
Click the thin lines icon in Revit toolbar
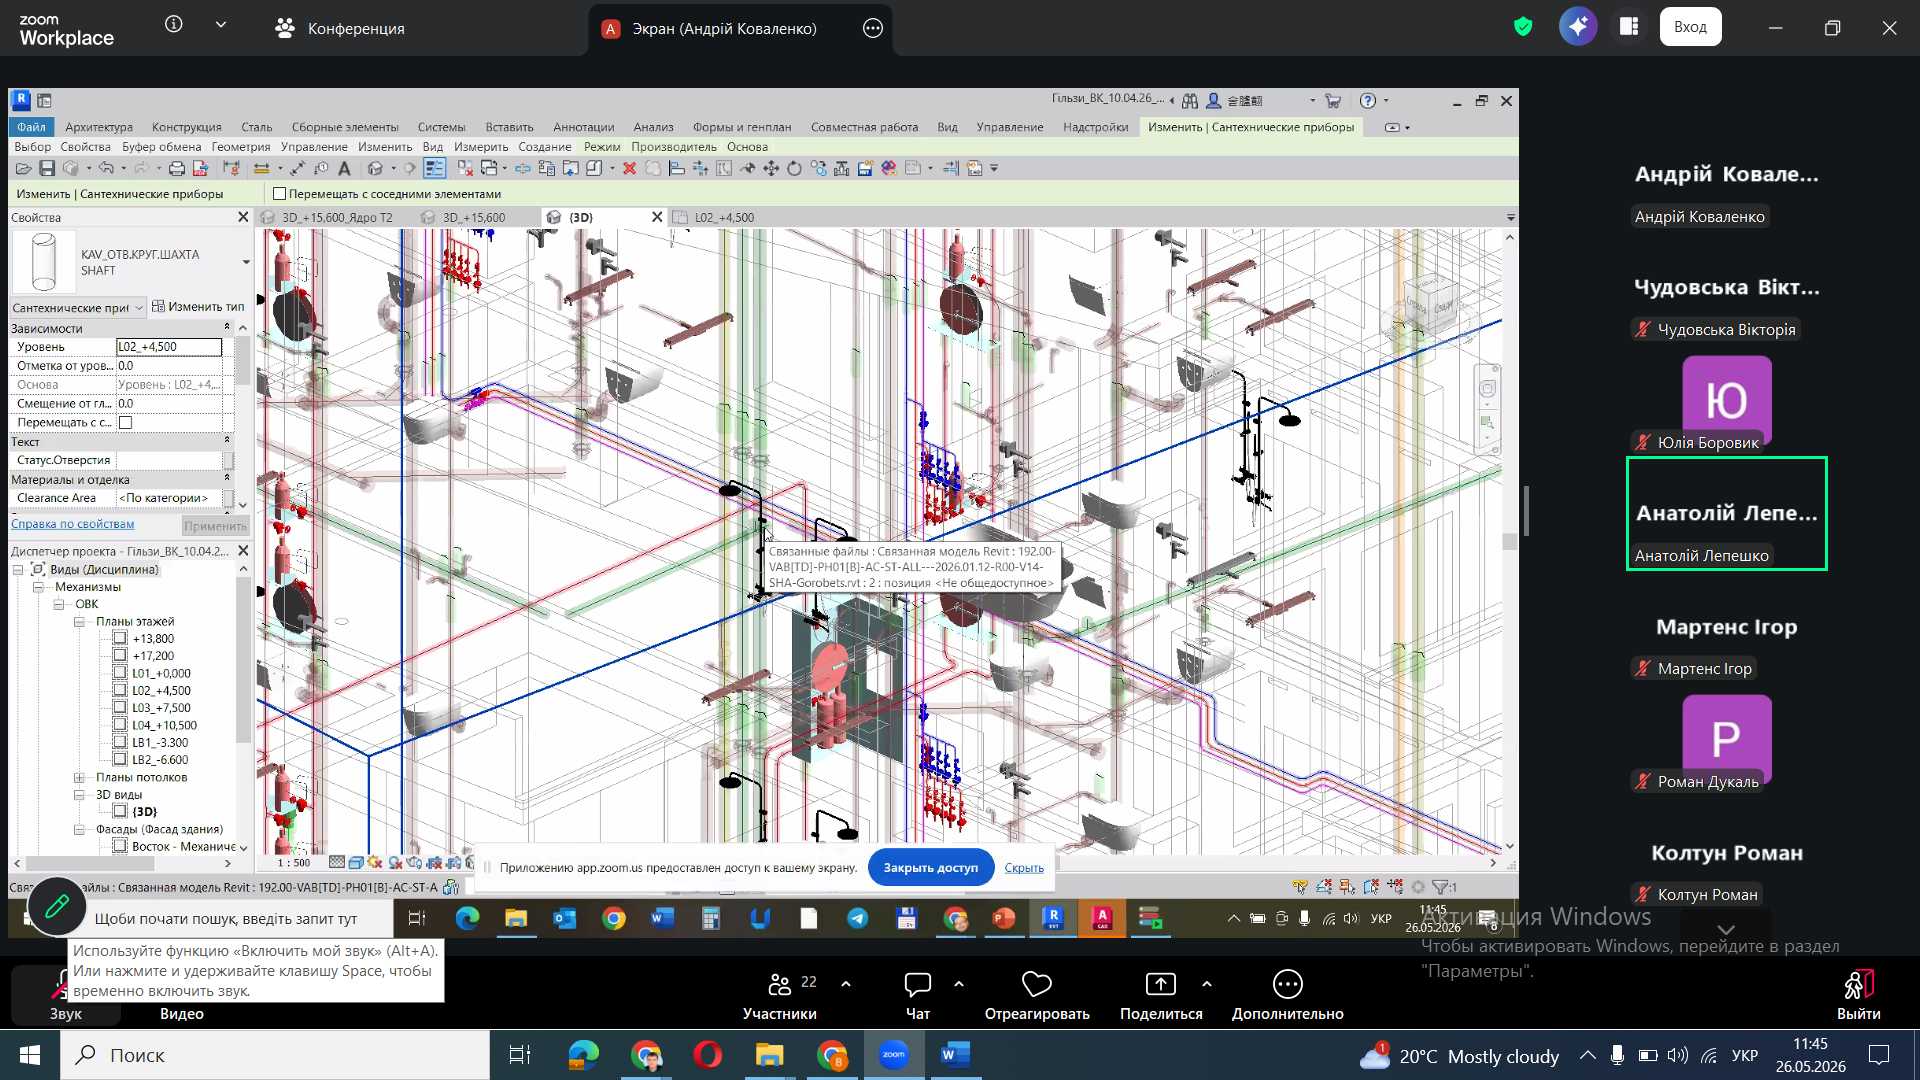434,168
